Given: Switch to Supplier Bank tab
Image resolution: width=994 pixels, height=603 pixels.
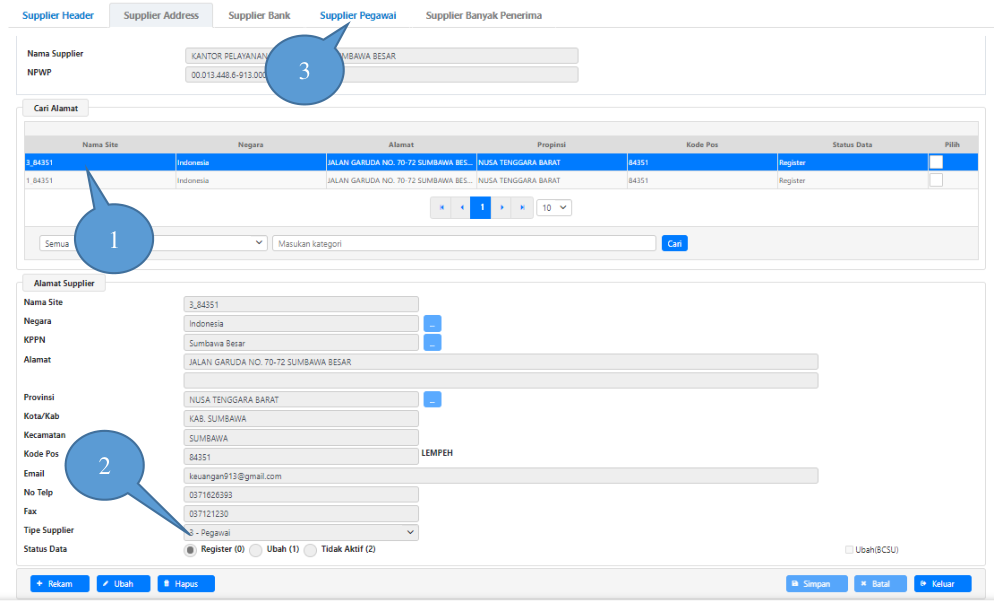Looking at the screenshot, I should coord(259,15).
